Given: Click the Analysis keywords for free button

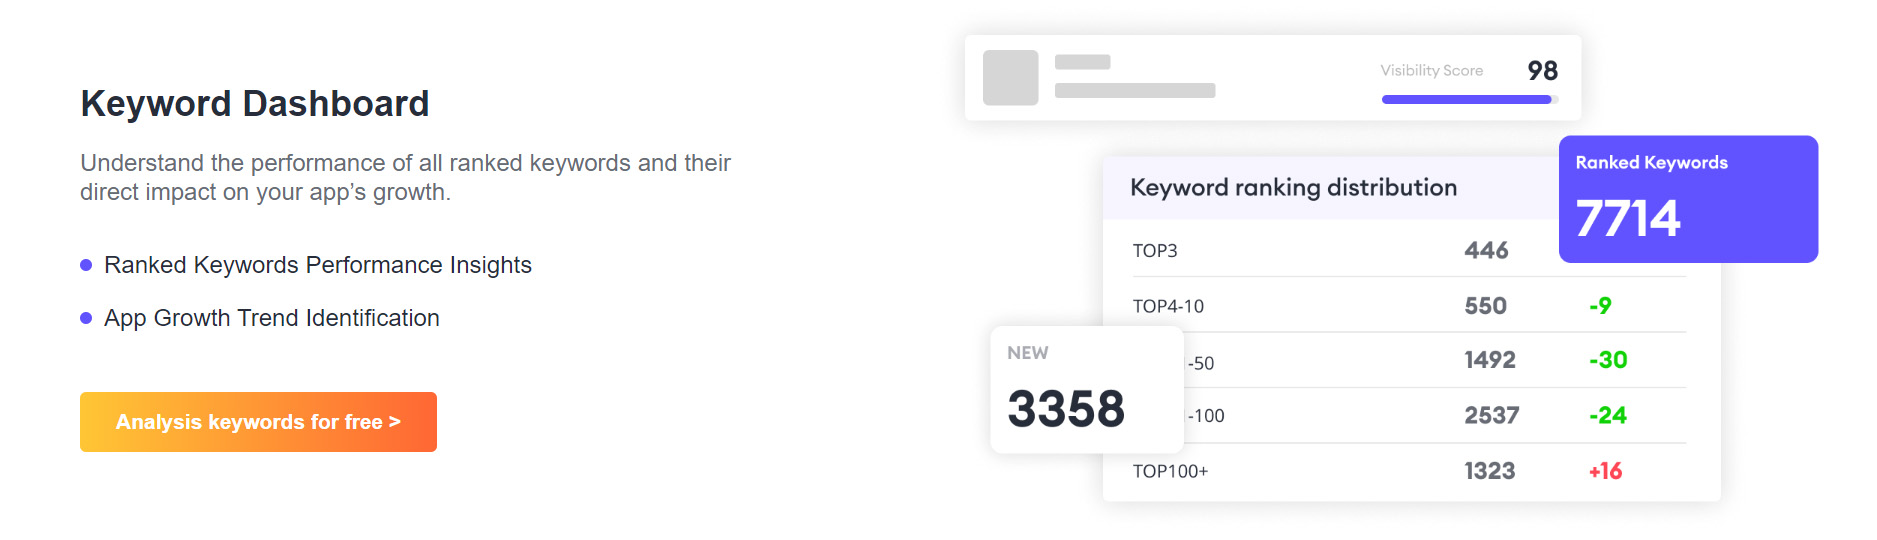Looking at the screenshot, I should tap(258, 422).
